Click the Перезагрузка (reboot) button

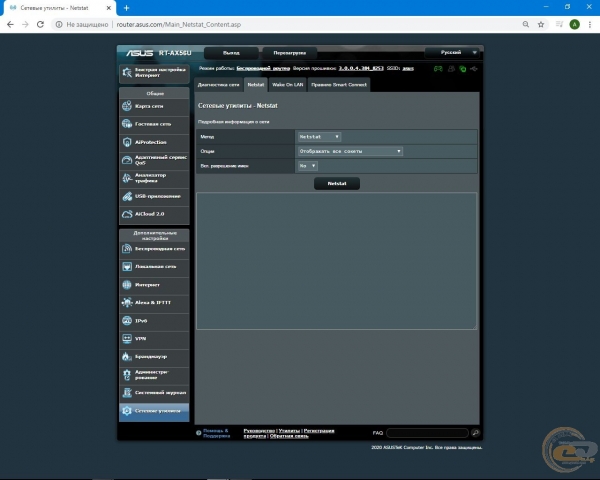pos(289,53)
